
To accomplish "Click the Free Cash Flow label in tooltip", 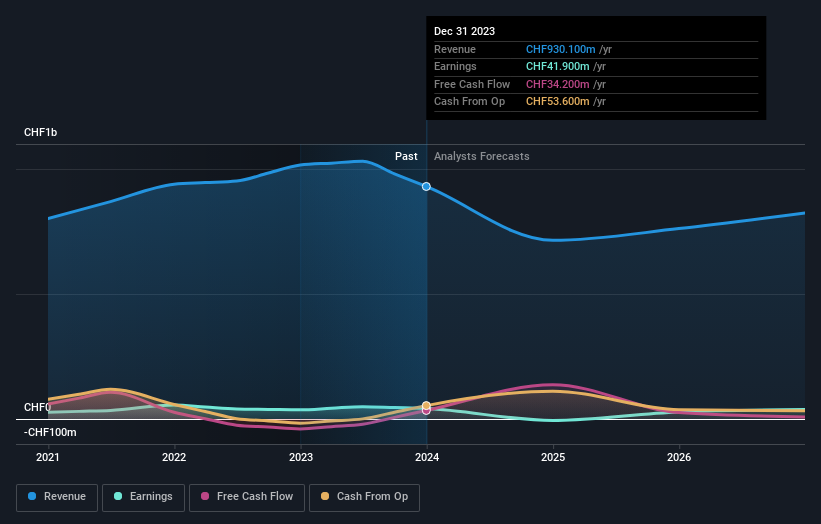I will pos(472,84).
